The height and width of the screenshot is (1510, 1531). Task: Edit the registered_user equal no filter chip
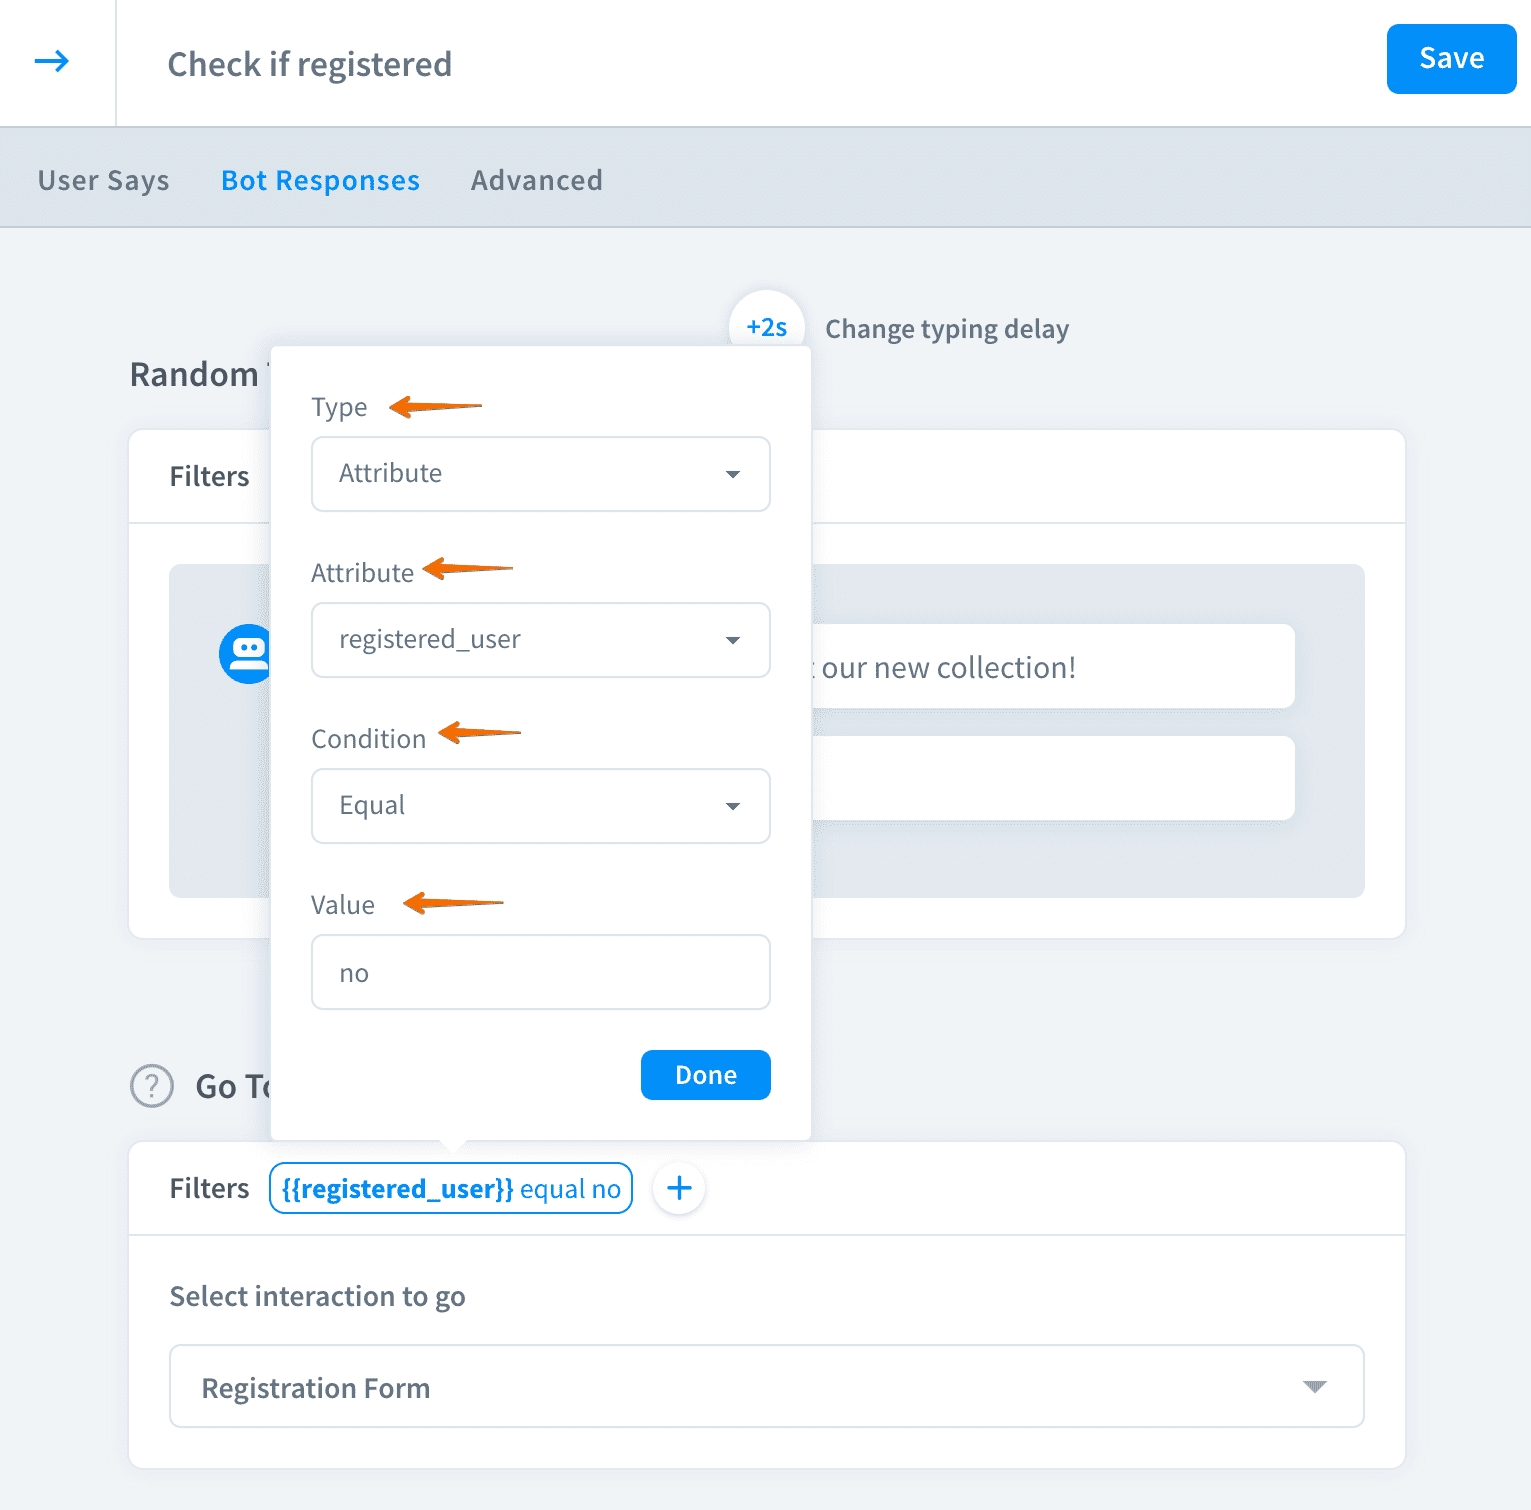[x=451, y=1188]
